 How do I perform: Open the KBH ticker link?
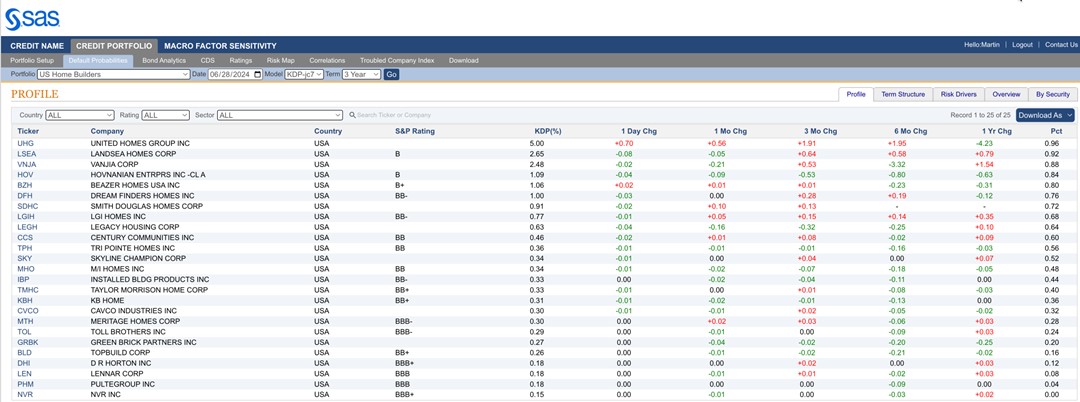click(x=25, y=300)
